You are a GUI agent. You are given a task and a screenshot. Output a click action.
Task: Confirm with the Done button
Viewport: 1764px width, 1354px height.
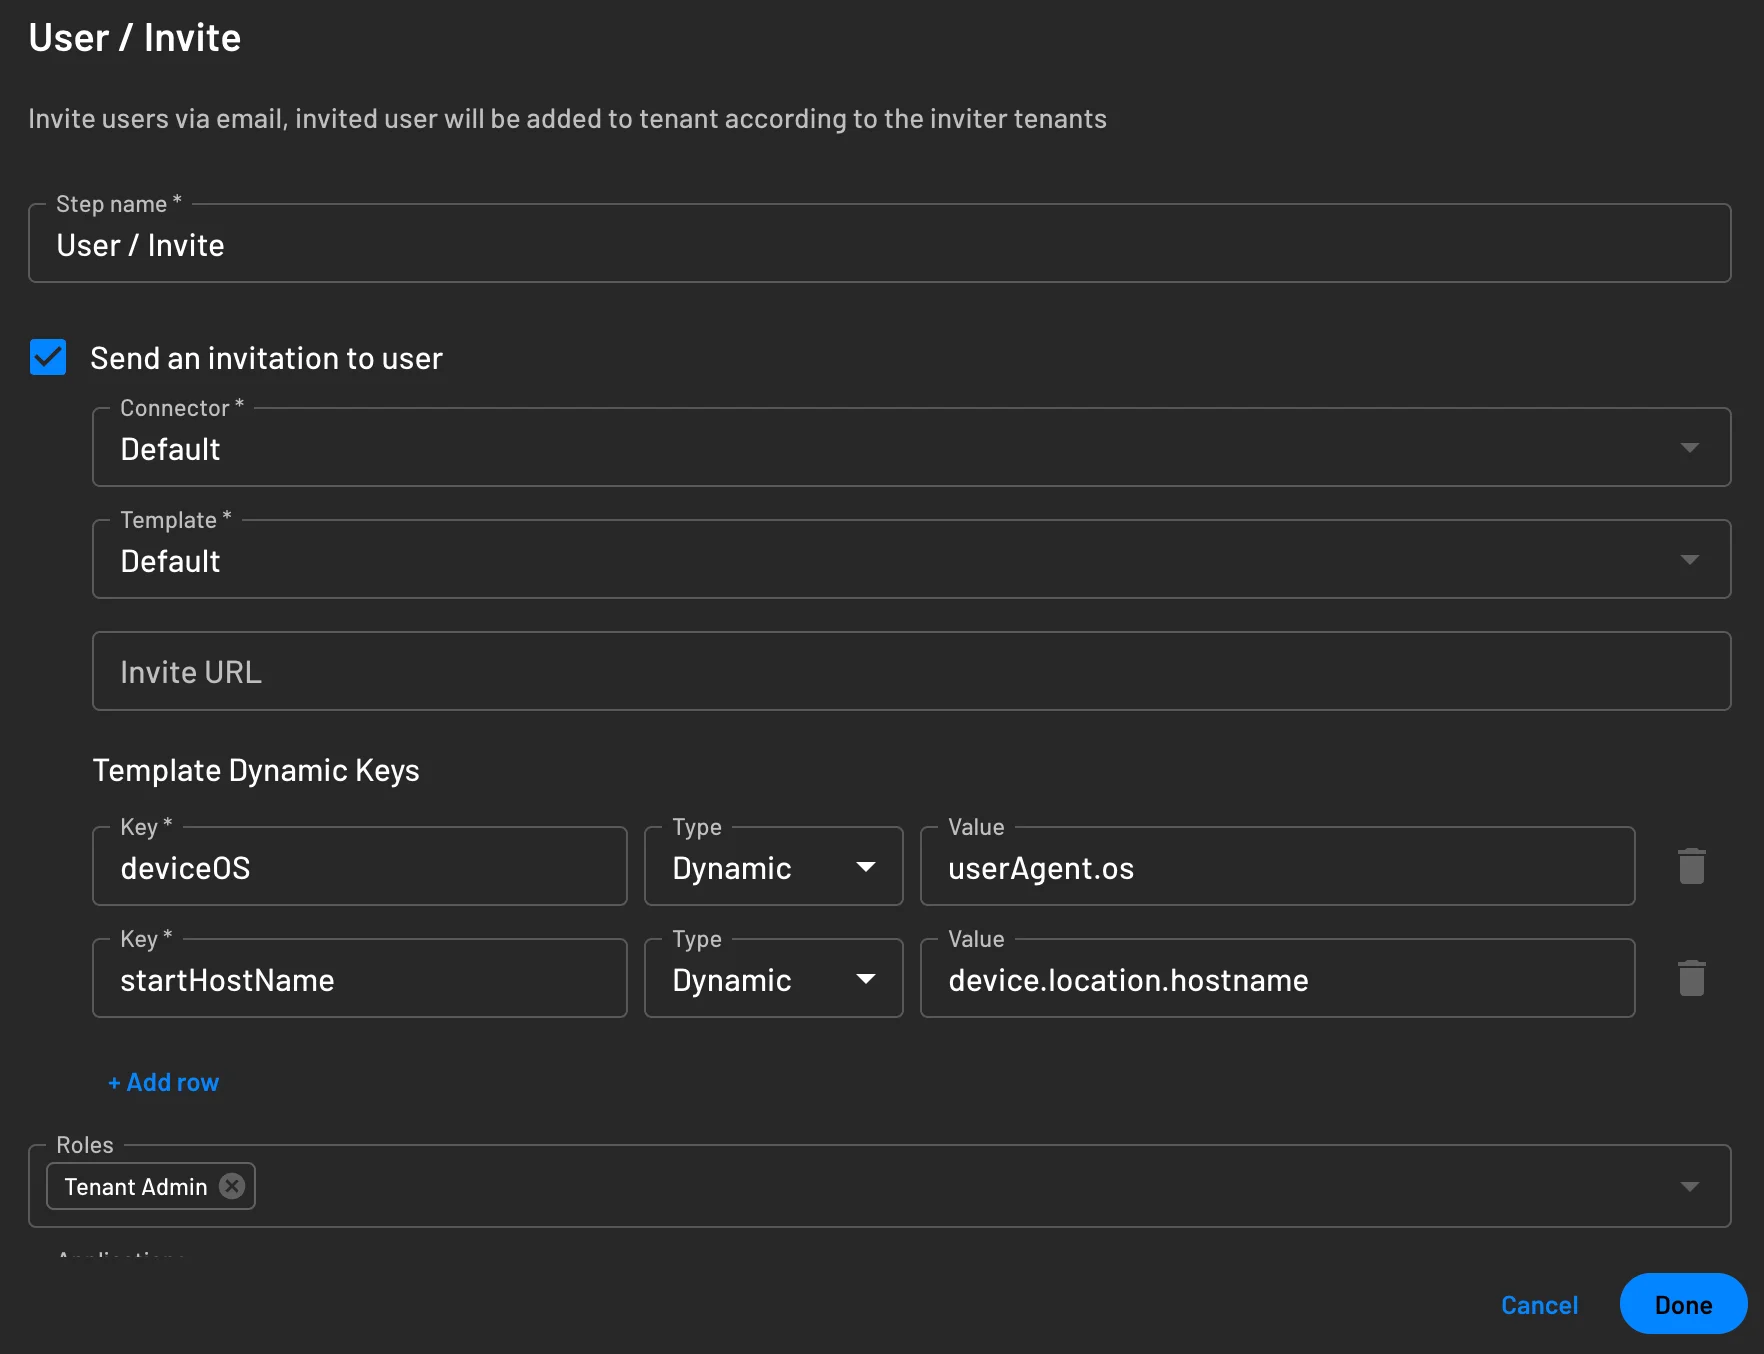[x=1683, y=1304]
